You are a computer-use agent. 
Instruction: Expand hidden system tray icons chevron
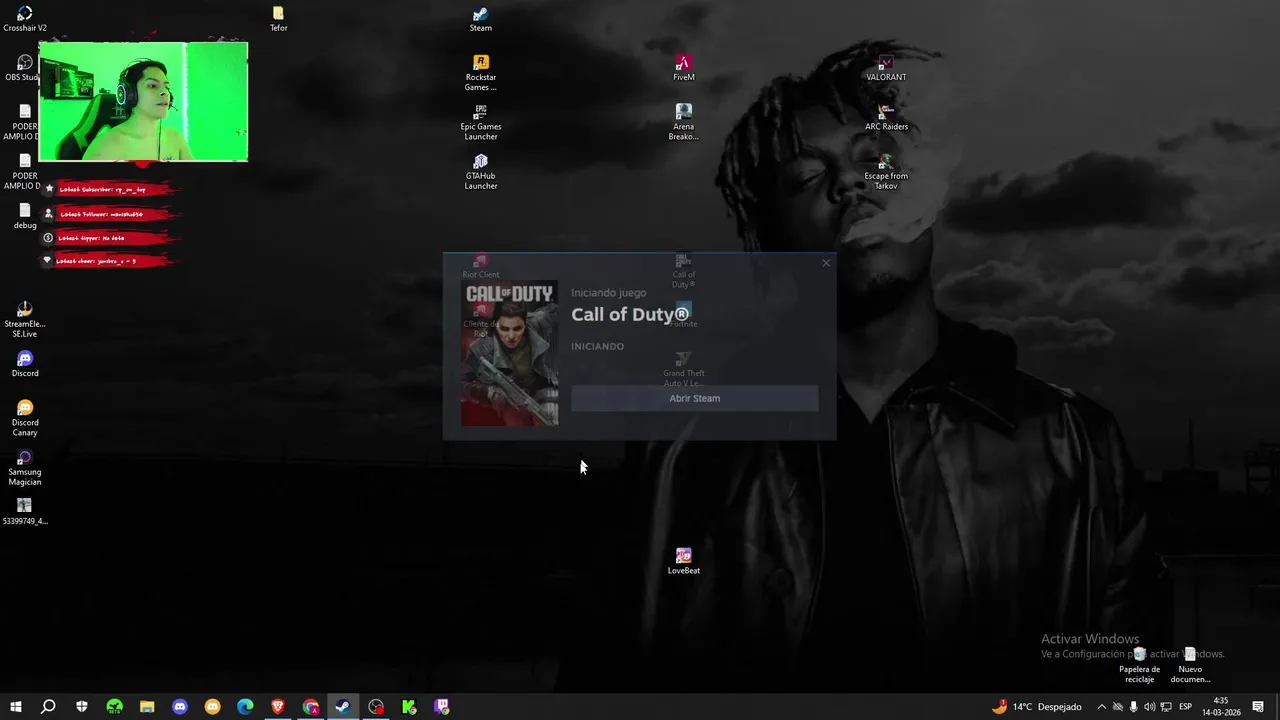[x=1102, y=707]
